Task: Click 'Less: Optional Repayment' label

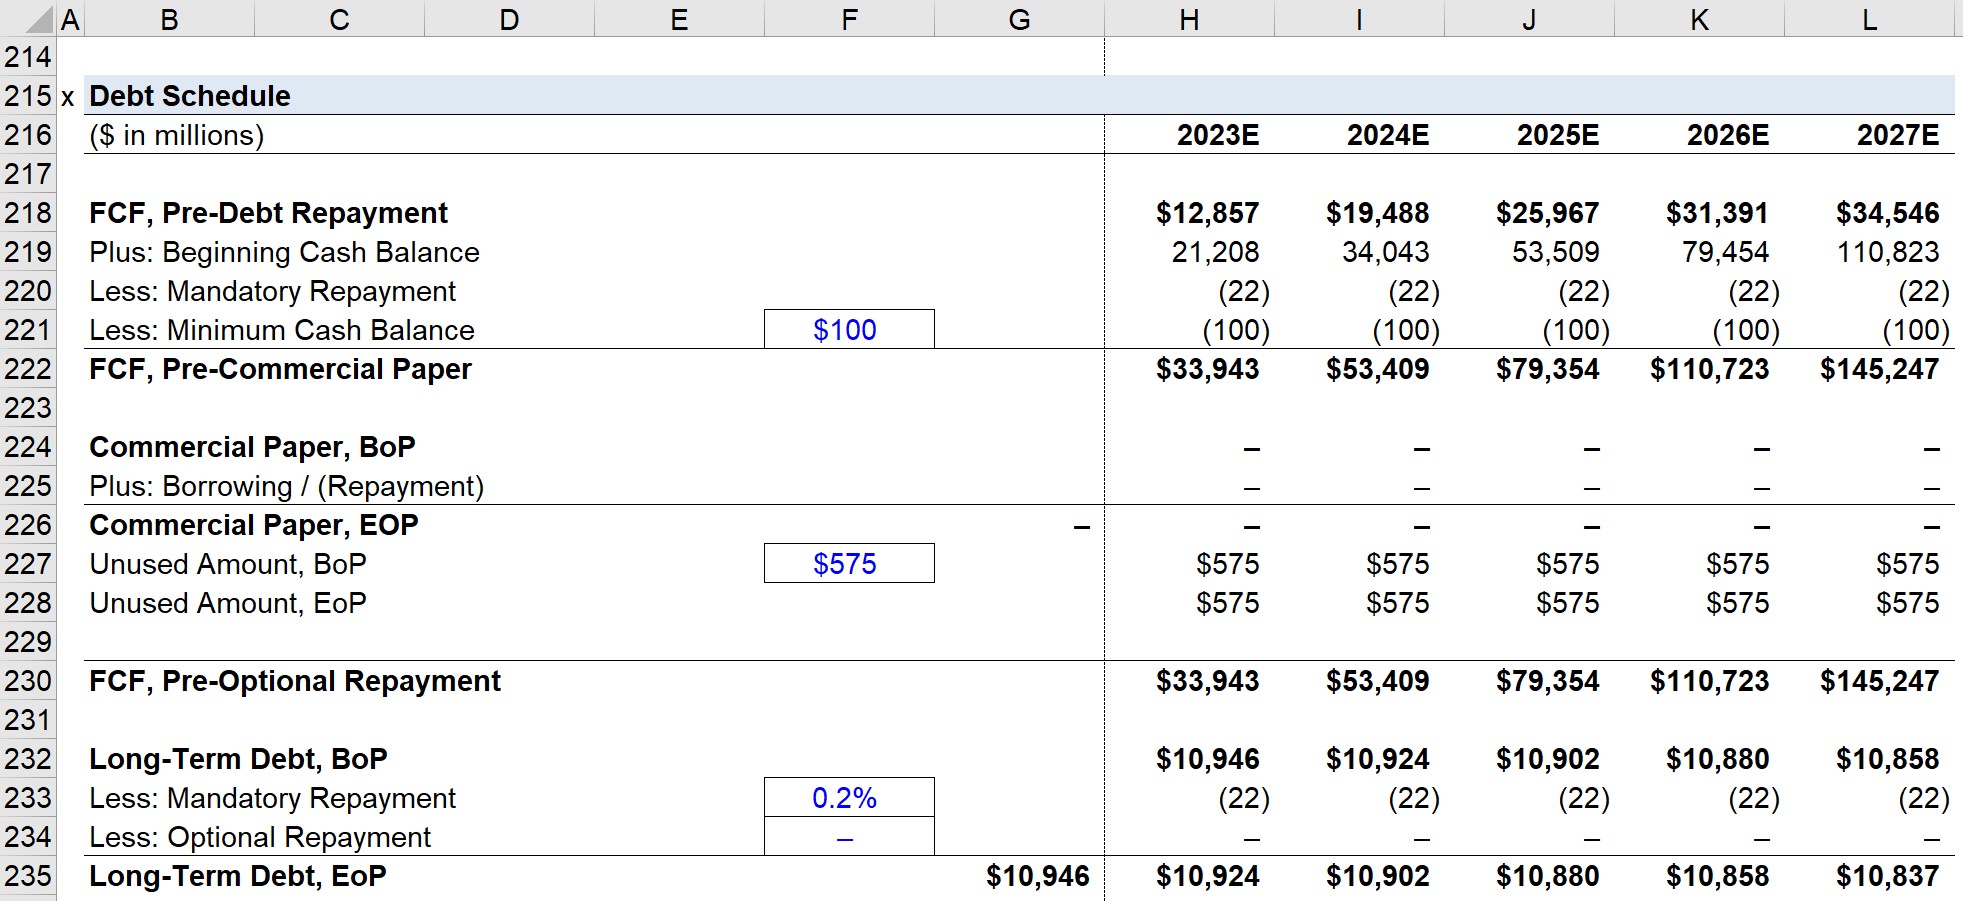Action: point(260,837)
